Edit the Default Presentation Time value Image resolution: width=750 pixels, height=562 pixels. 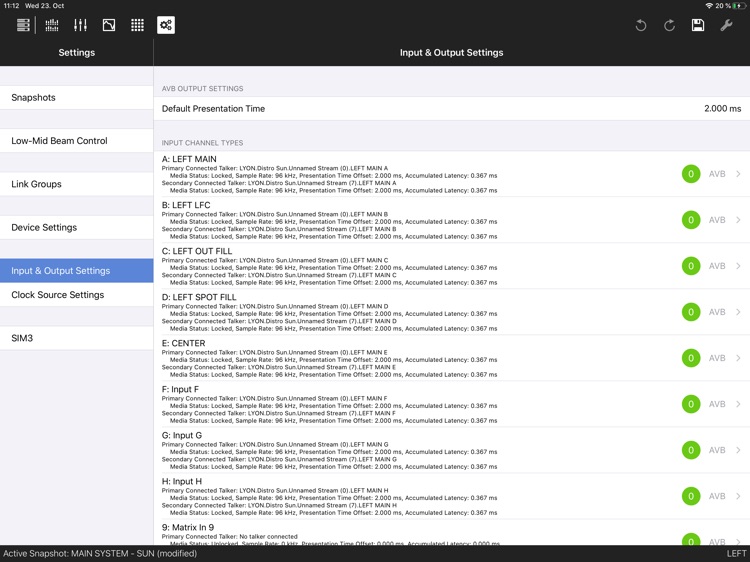(x=722, y=109)
